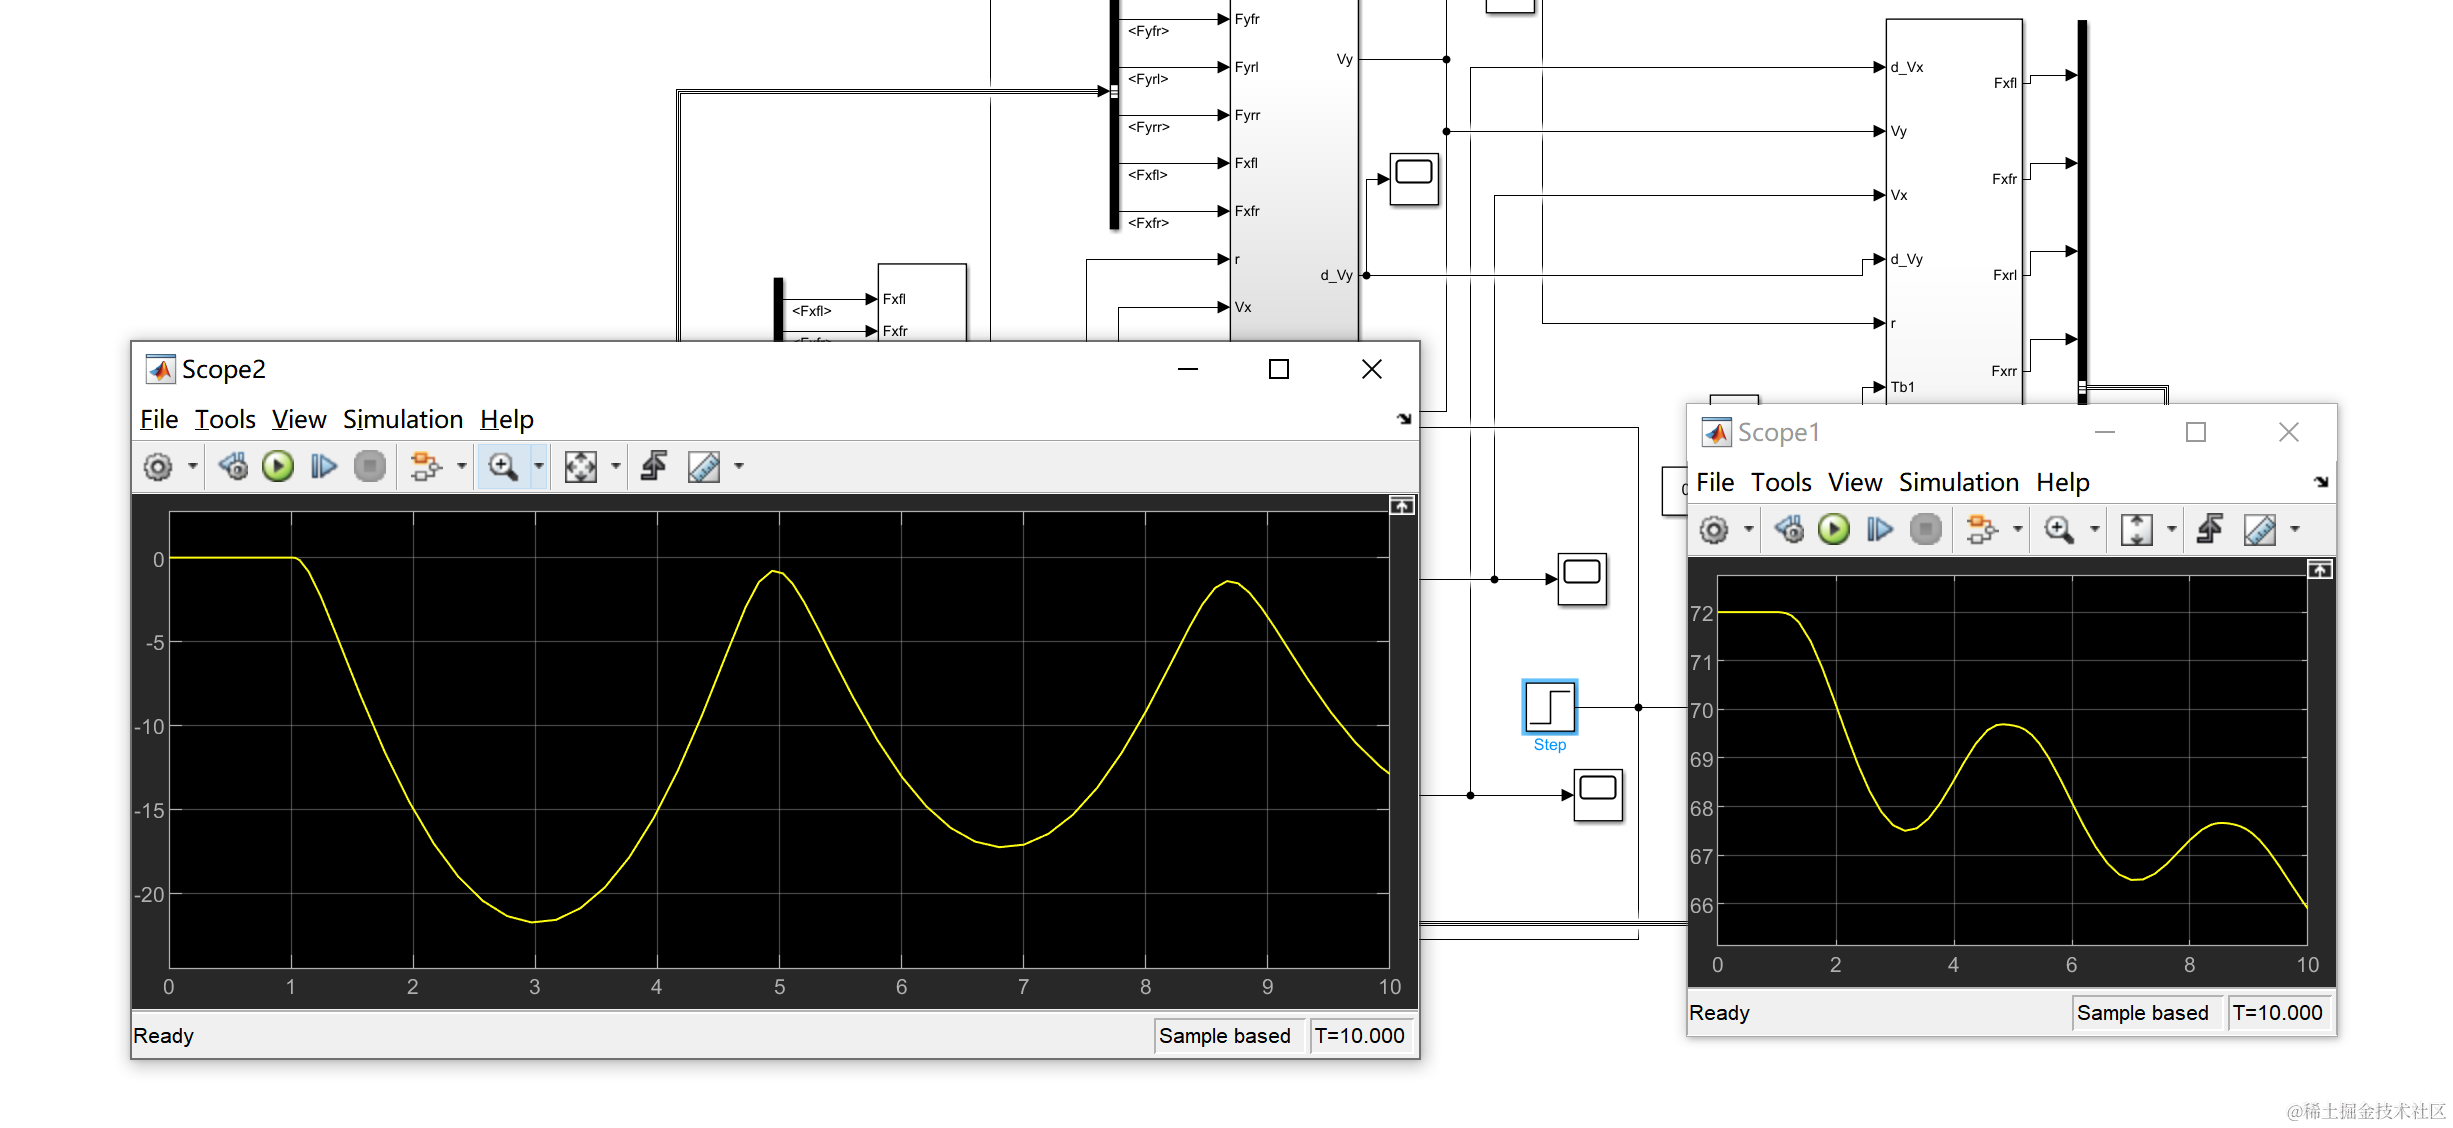Expand Scope2 measurements dropdown arrow

(x=740, y=466)
